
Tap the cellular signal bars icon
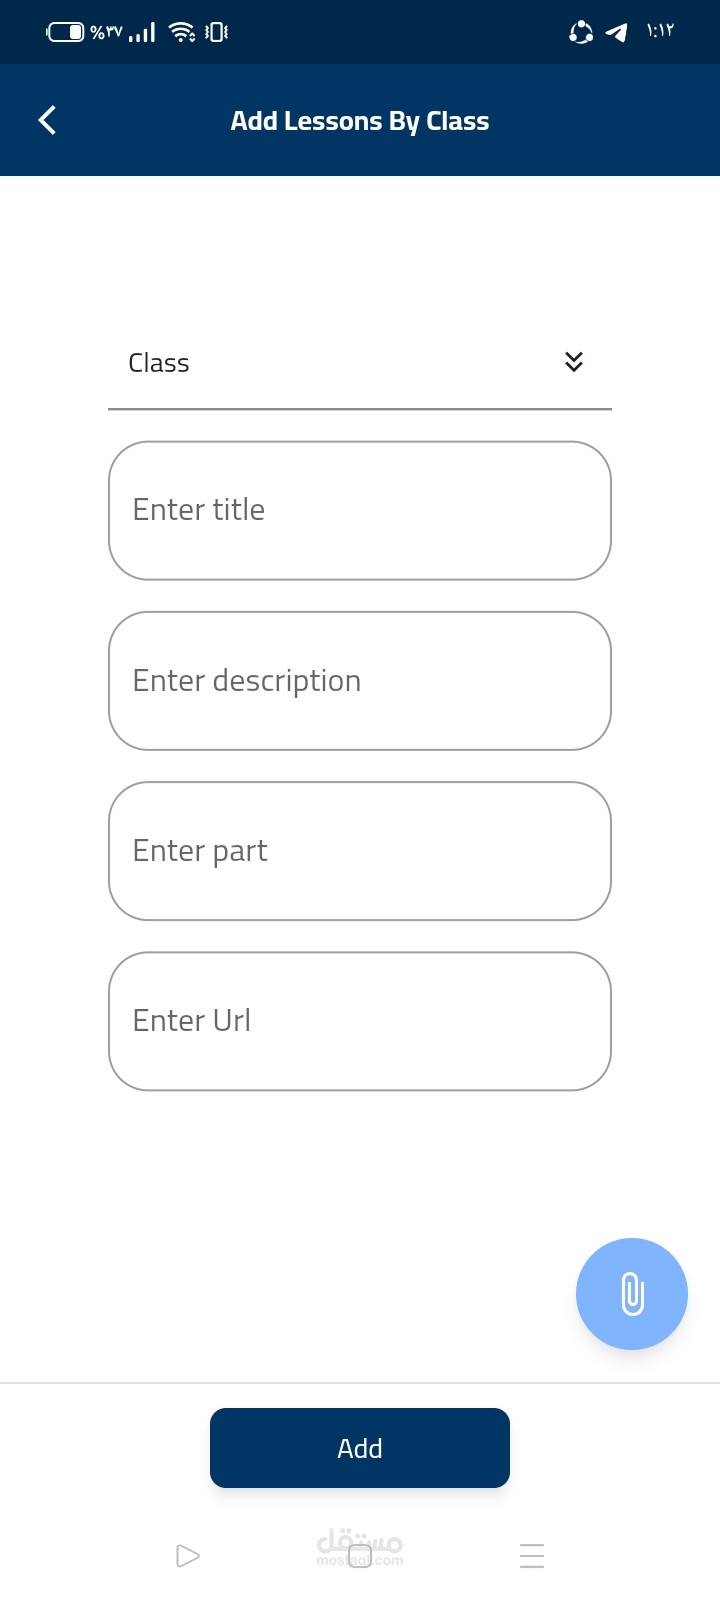point(142,33)
